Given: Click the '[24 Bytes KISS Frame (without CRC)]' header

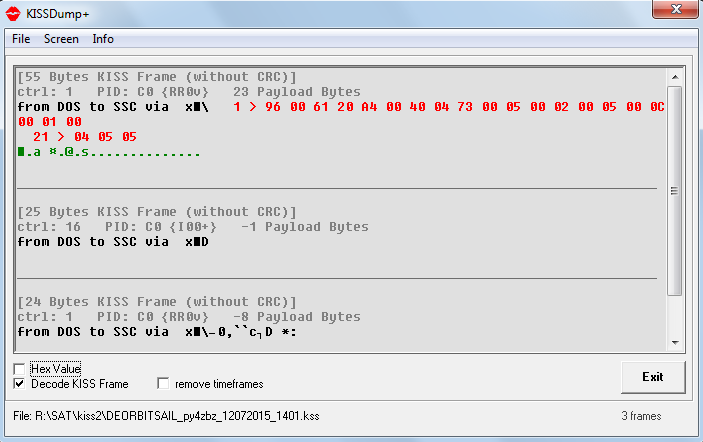Looking at the screenshot, I should 156,302.
